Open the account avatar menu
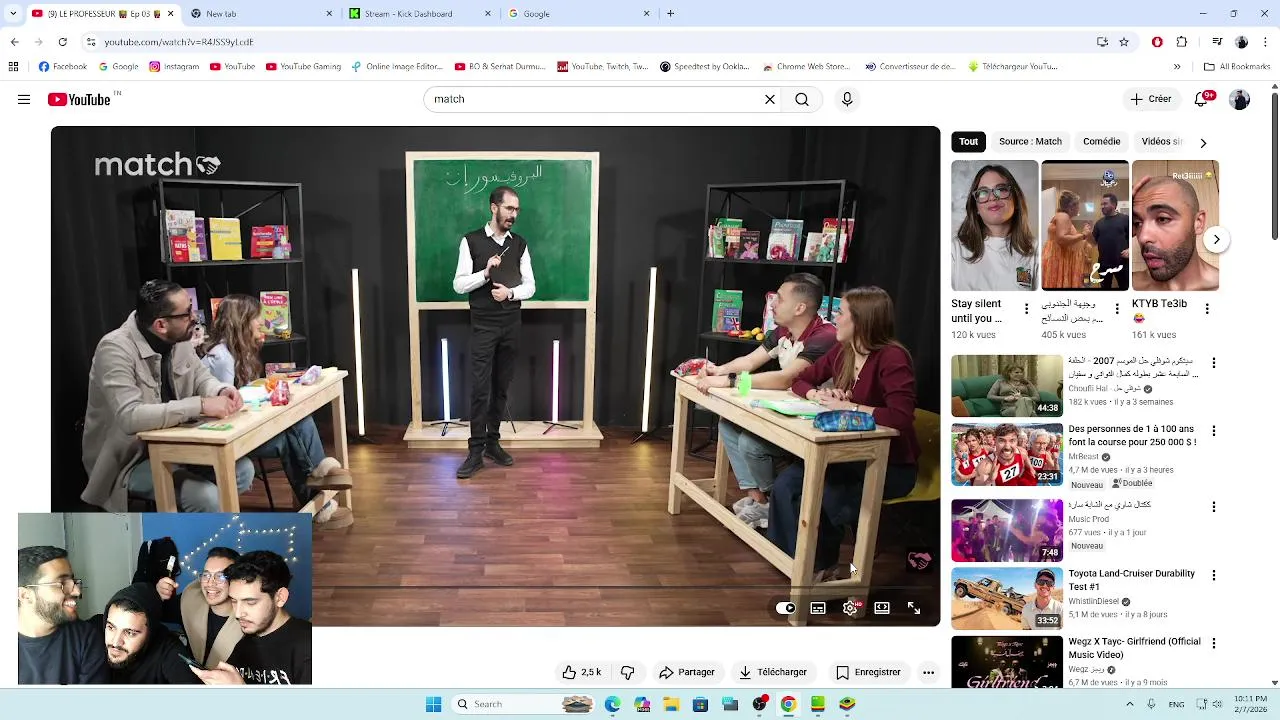The height and width of the screenshot is (720, 1280). [x=1240, y=99]
